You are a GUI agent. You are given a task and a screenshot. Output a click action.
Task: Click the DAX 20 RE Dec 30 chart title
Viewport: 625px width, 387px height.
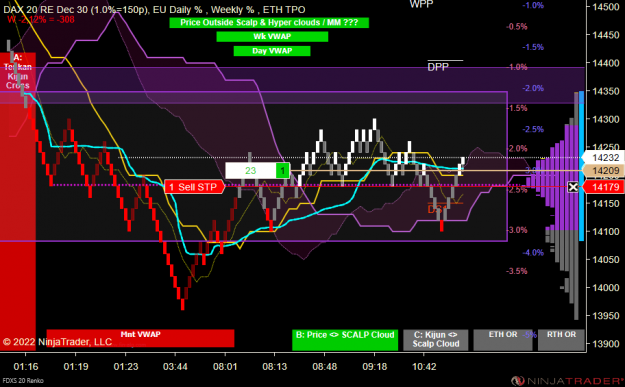154,10
